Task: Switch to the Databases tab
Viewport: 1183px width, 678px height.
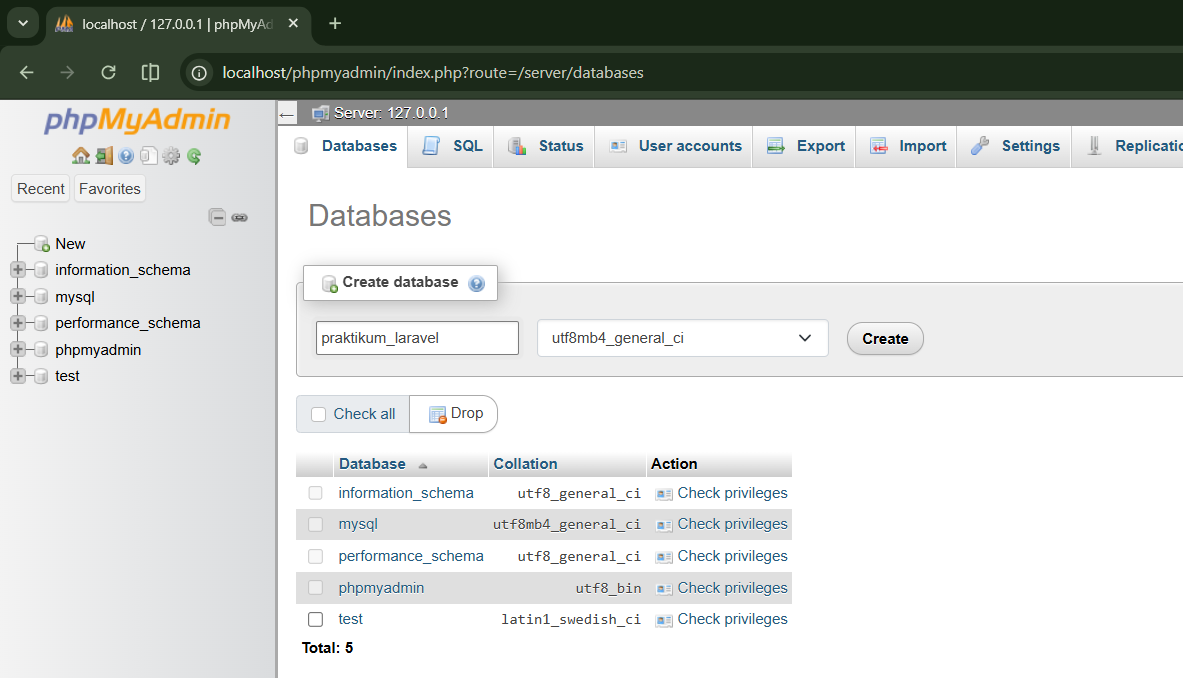Action: 346,146
